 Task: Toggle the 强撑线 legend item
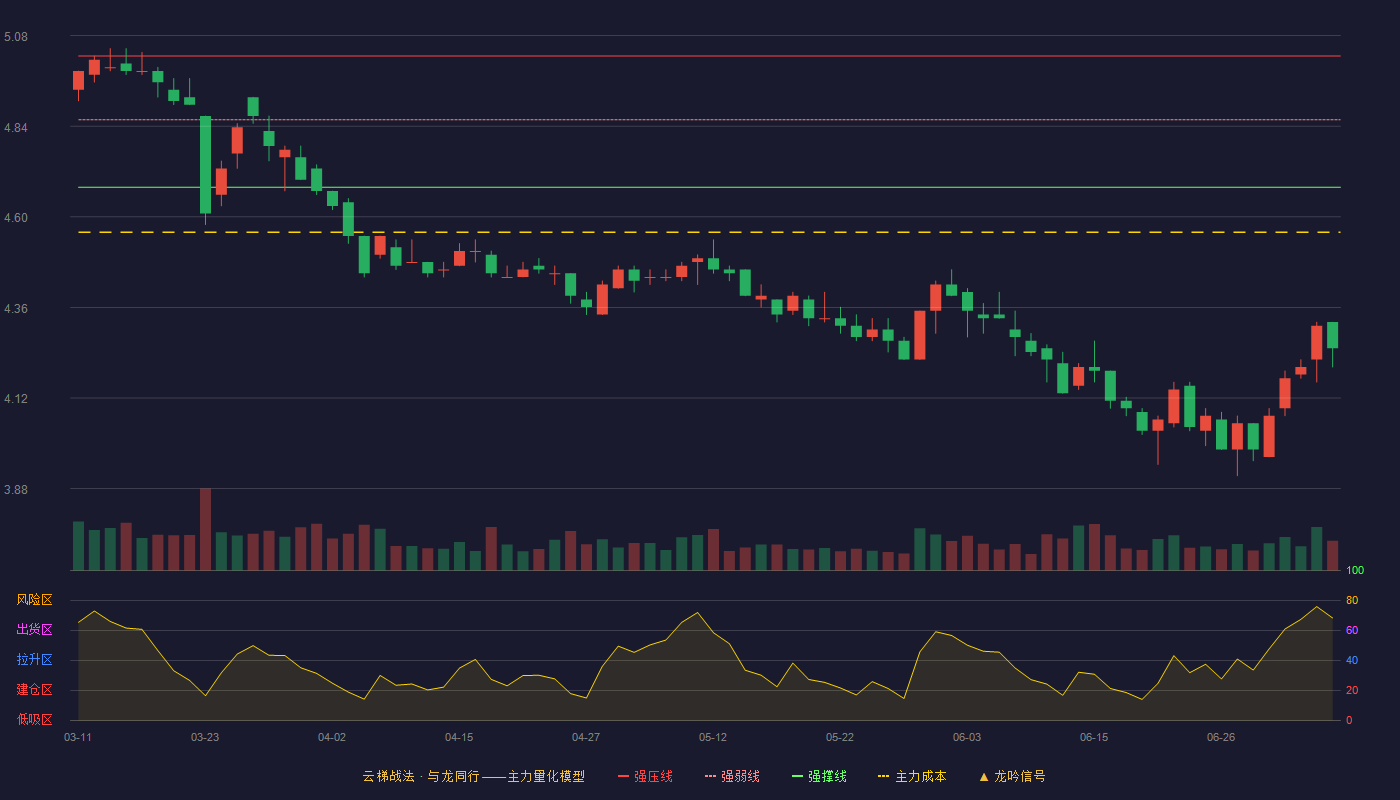819,776
